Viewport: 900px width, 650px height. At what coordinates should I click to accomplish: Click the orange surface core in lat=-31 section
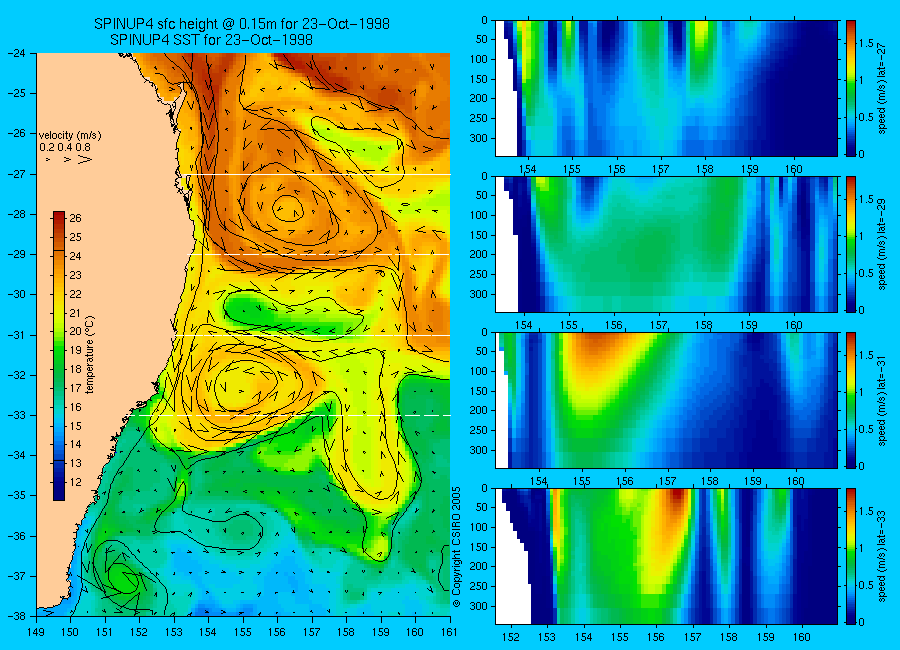click(599, 341)
